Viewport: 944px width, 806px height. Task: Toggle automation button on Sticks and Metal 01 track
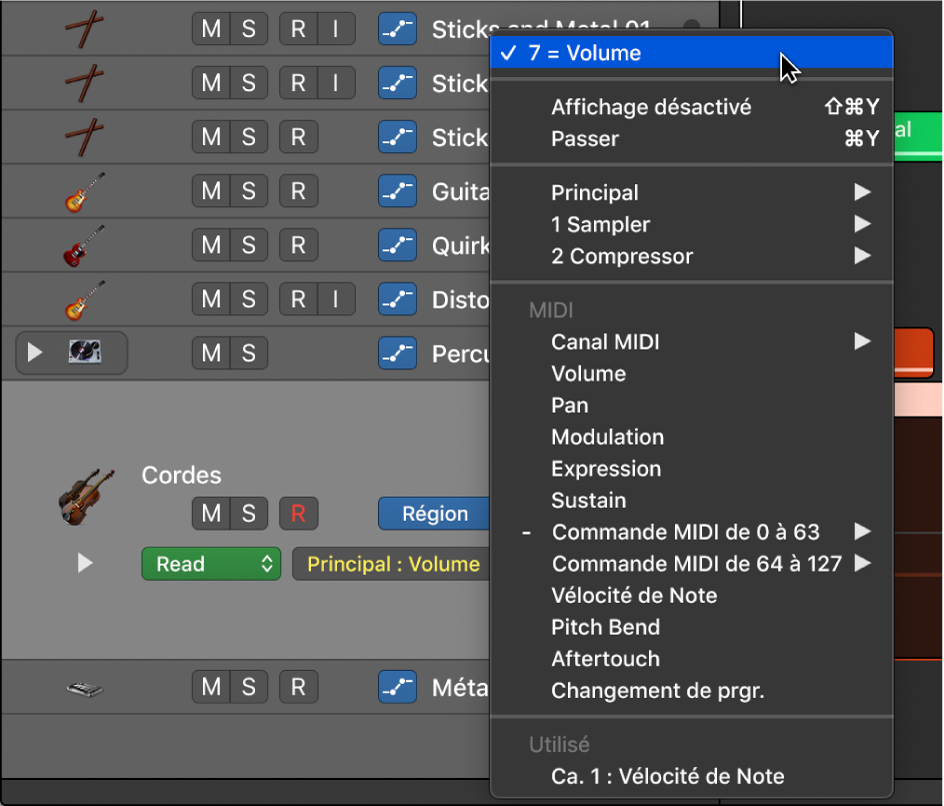397,29
